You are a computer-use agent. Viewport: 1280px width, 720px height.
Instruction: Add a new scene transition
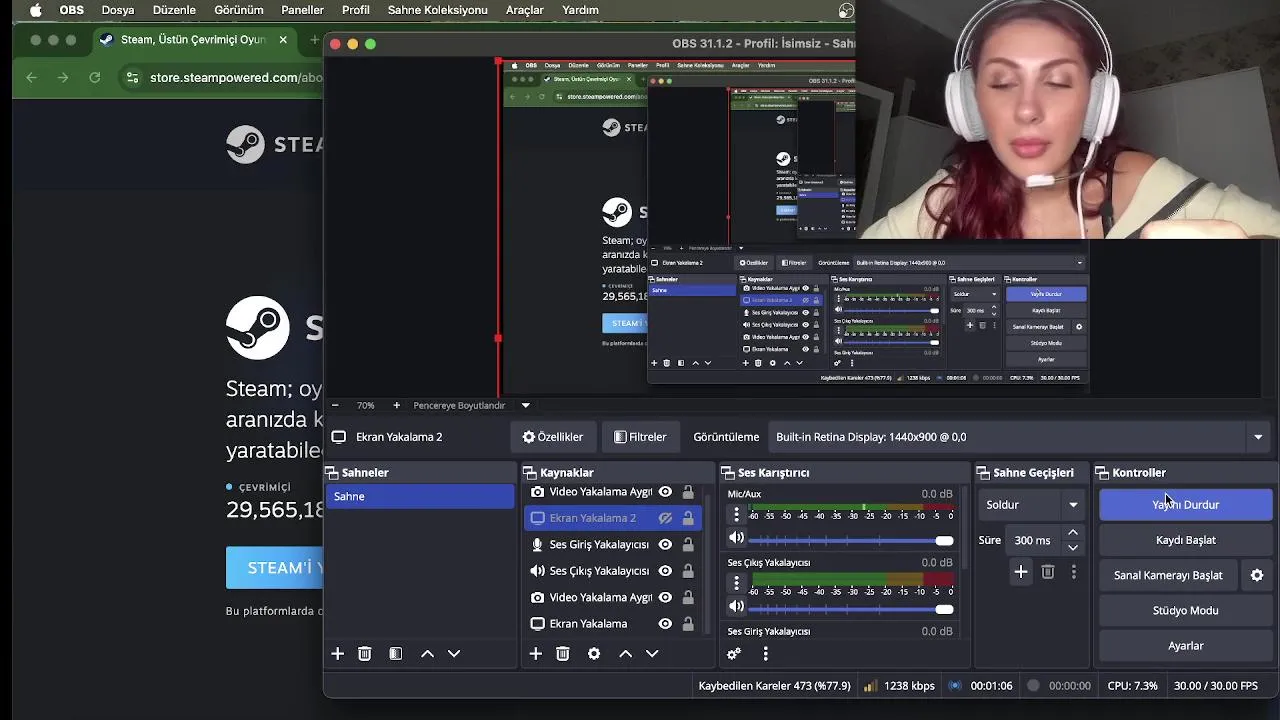(x=1021, y=572)
